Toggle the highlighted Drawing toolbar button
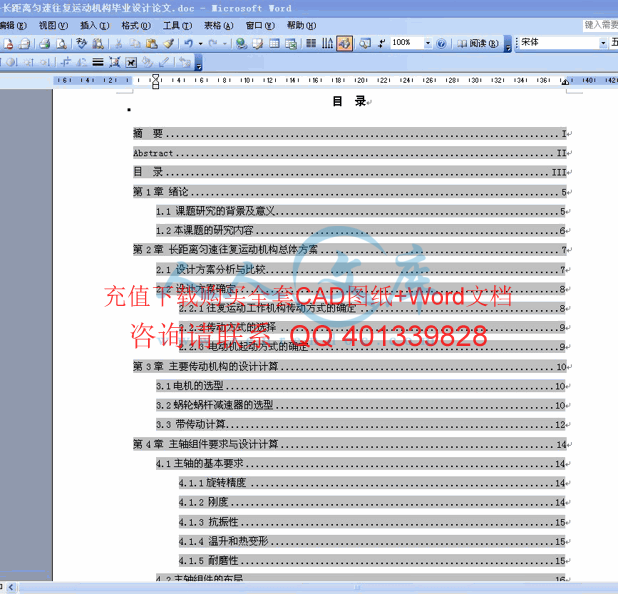This screenshot has height=594, width=618. [x=344, y=43]
